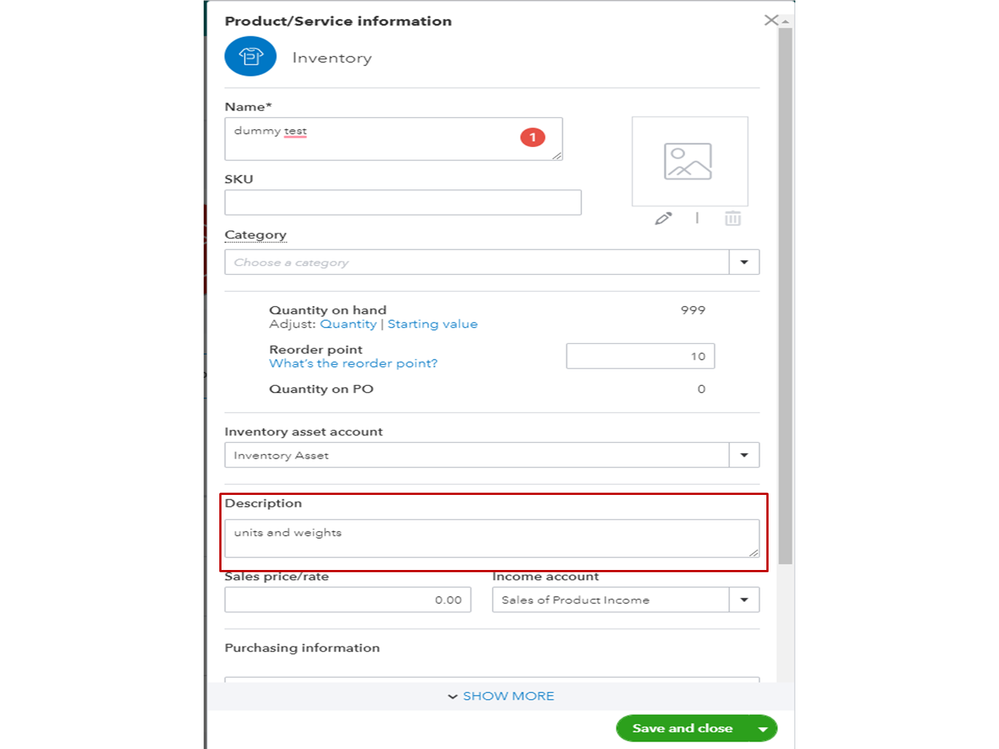Click the product image placeholder
Screen dimensions: 999x749
[689, 161]
